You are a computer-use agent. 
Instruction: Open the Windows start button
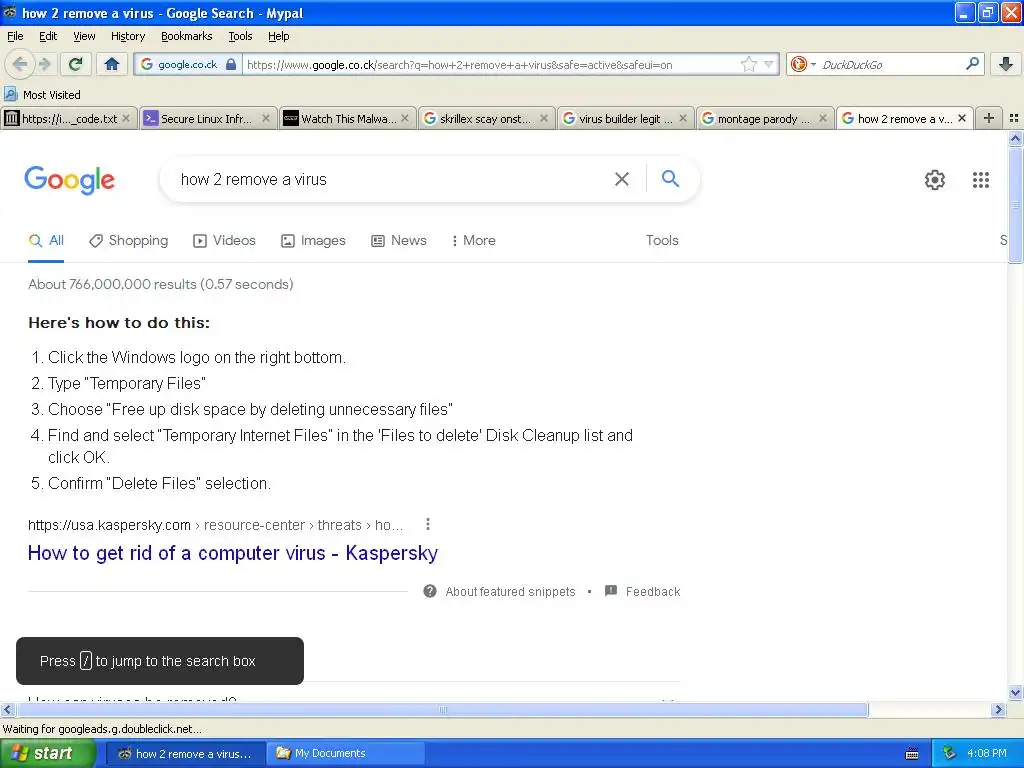click(x=48, y=753)
